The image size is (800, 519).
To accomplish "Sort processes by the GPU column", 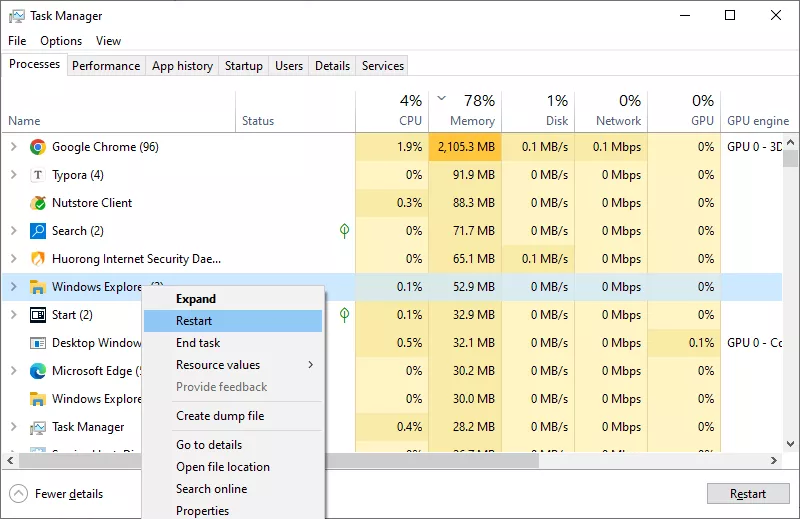I will pos(684,112).
